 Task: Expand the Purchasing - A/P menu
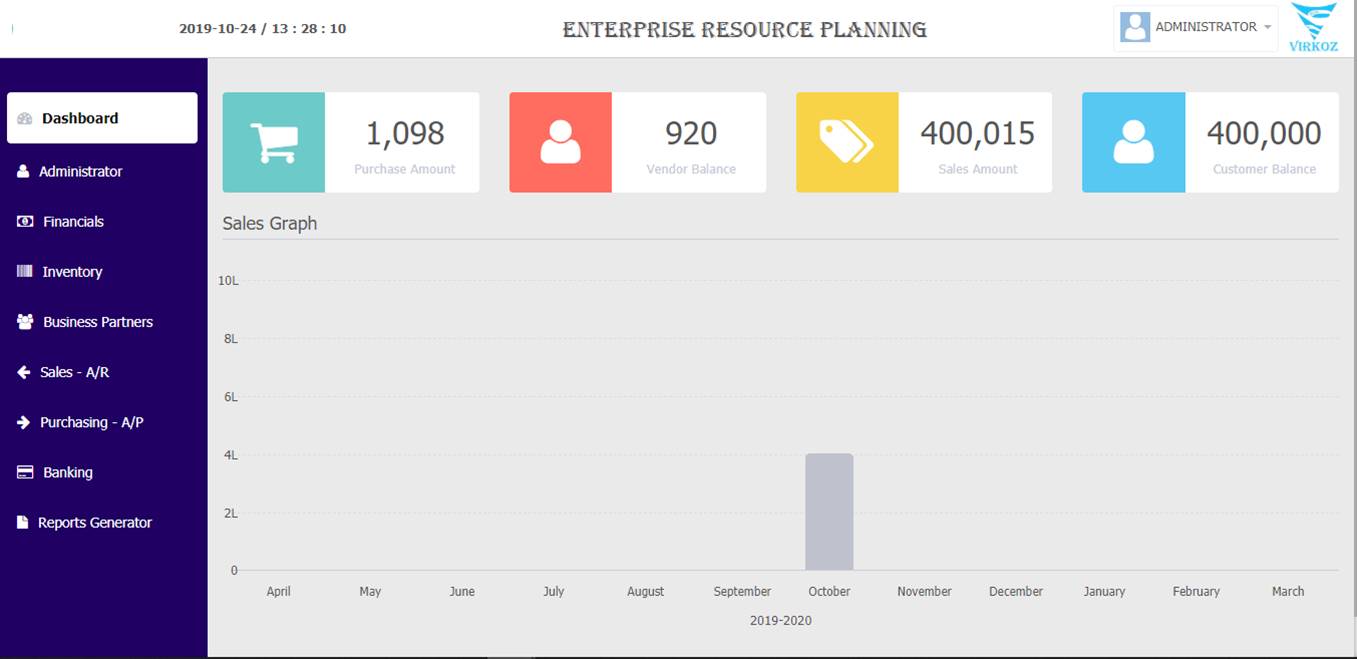(91, 422)
